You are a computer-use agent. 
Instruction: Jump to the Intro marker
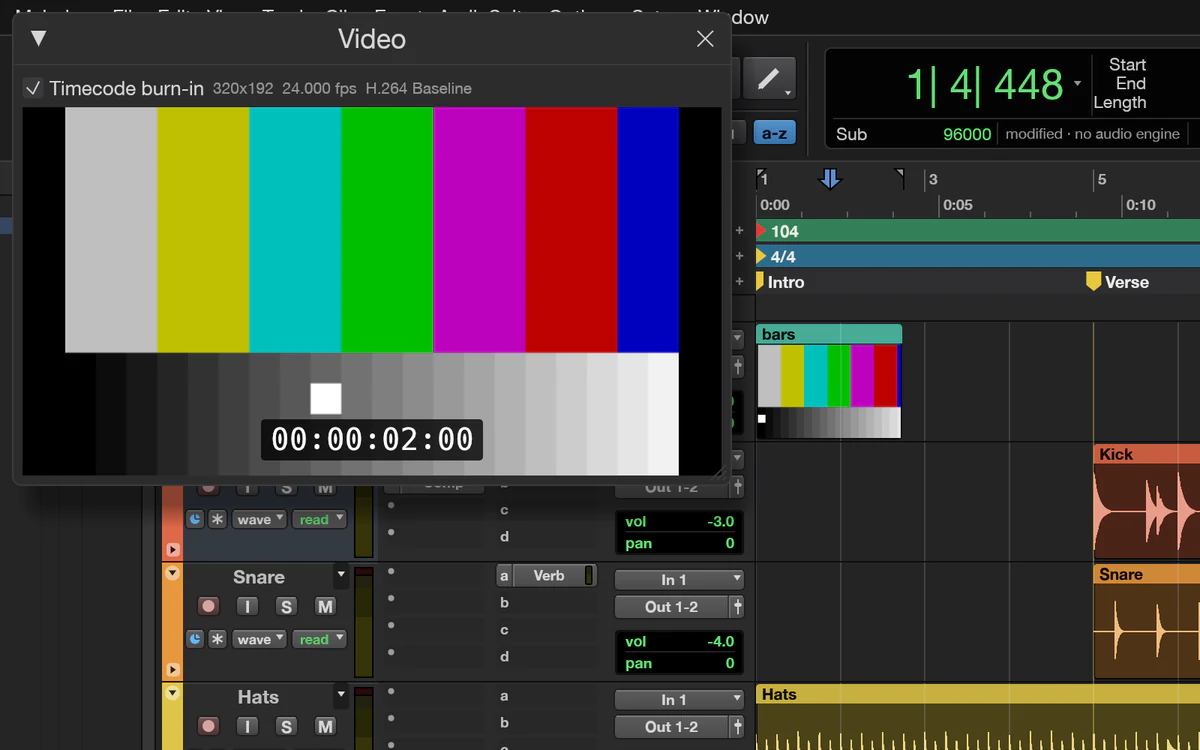[780, 282]
